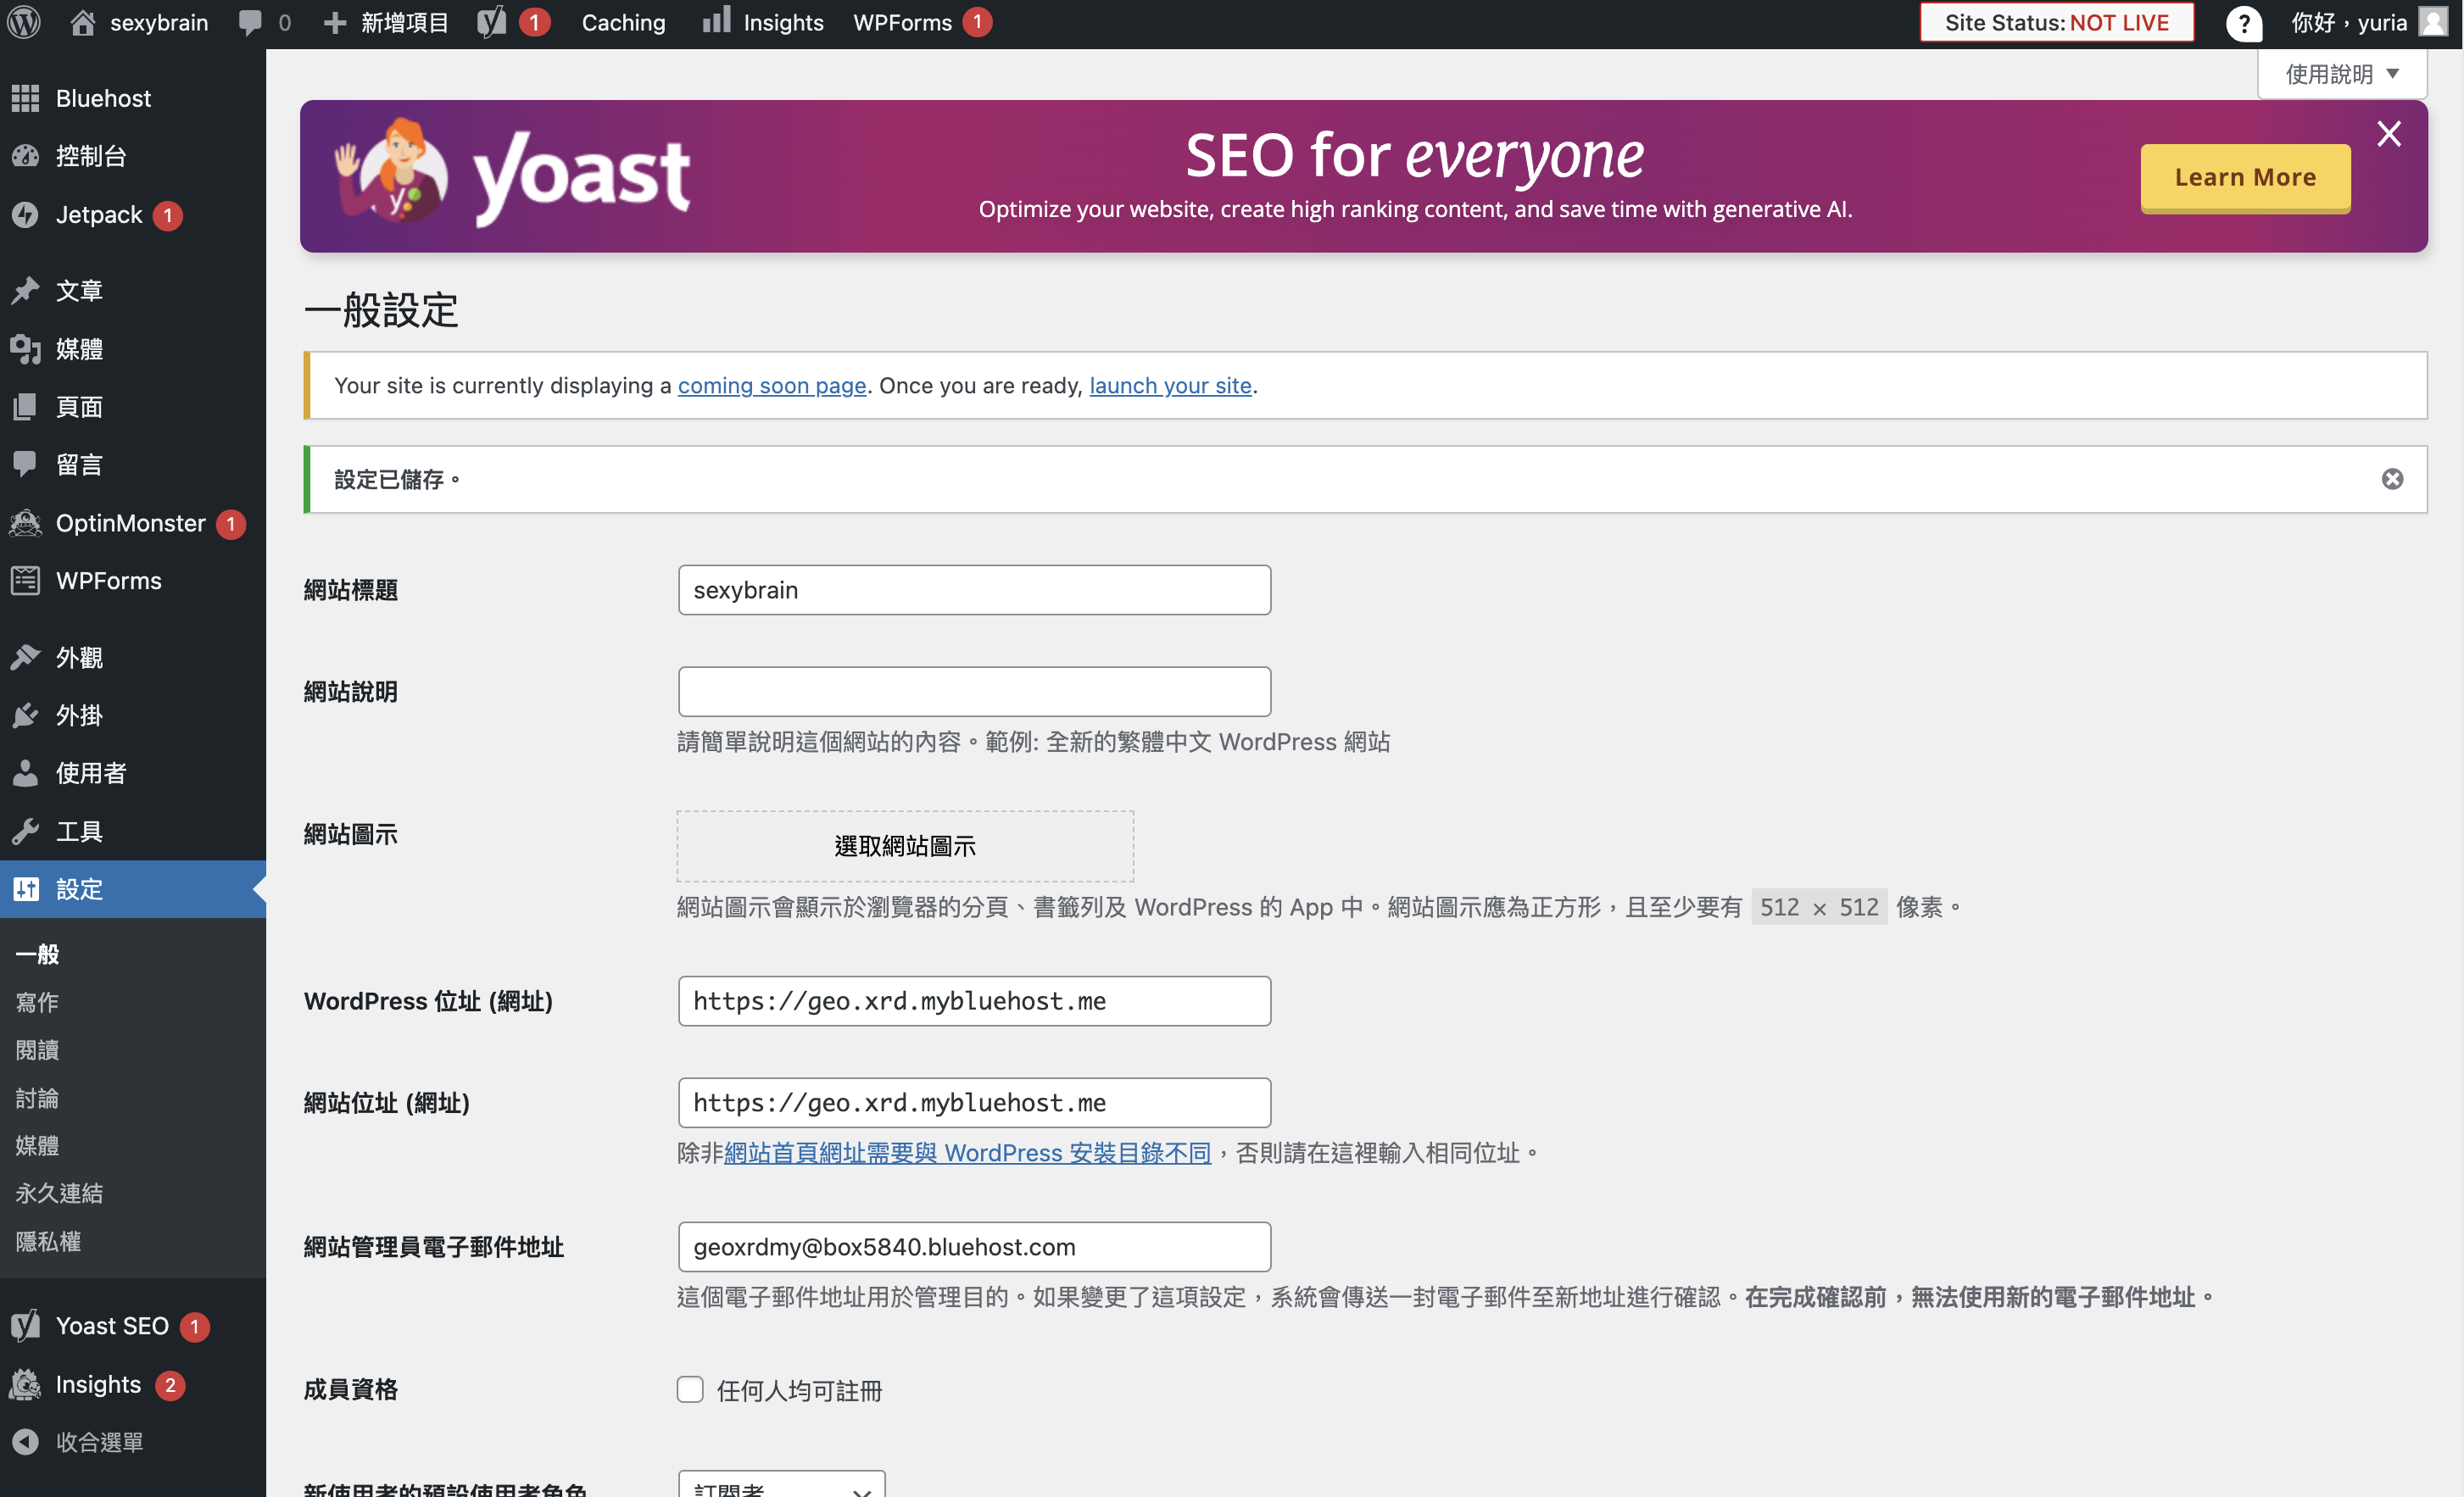Click the launch your site link
This screenshot has width=2464, height=1497.
(1170, 385)
